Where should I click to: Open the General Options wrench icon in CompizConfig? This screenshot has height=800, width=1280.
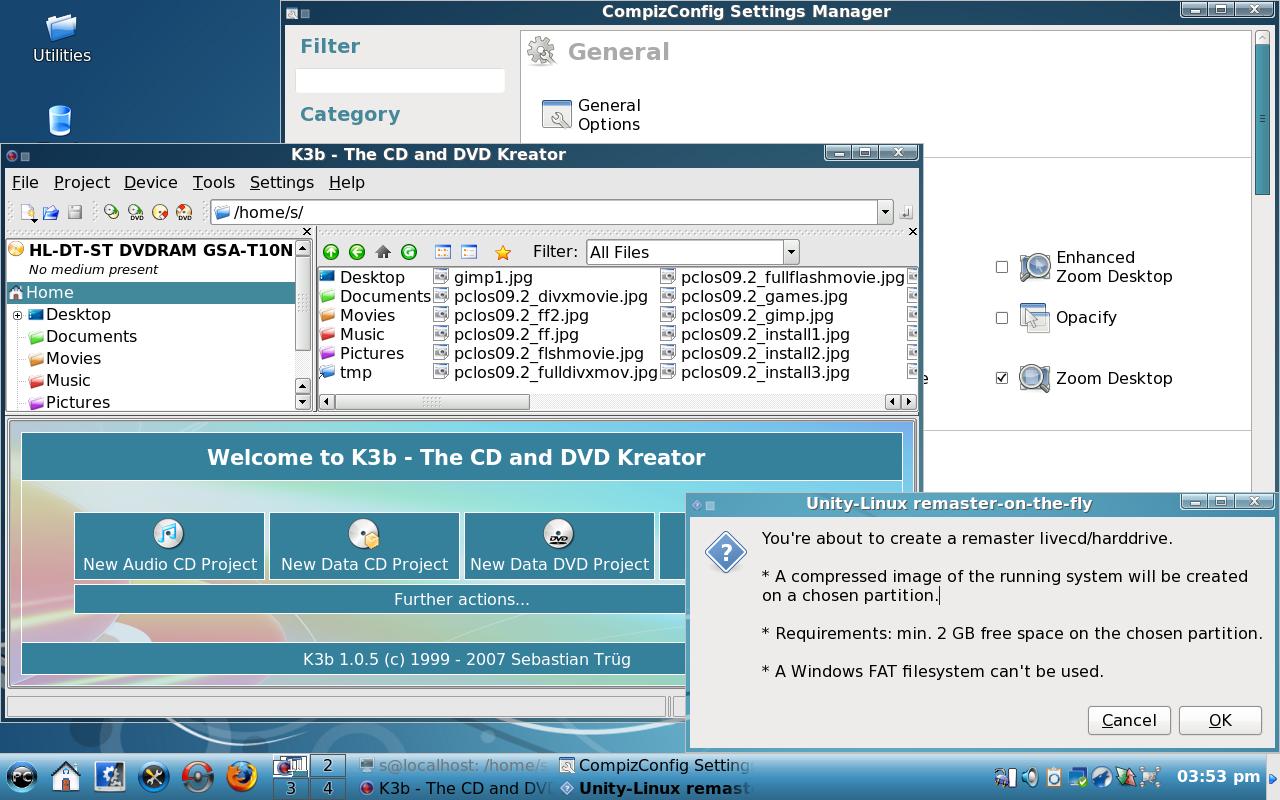pos(556,114)
